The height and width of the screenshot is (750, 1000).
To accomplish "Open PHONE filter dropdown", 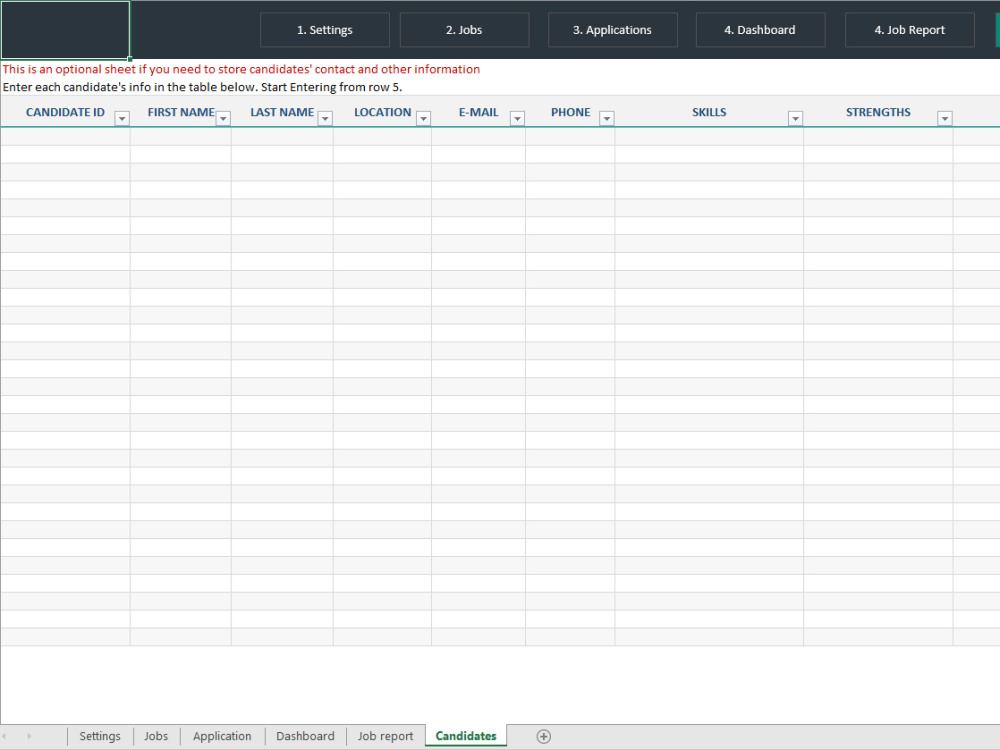I will coord(606,118).
